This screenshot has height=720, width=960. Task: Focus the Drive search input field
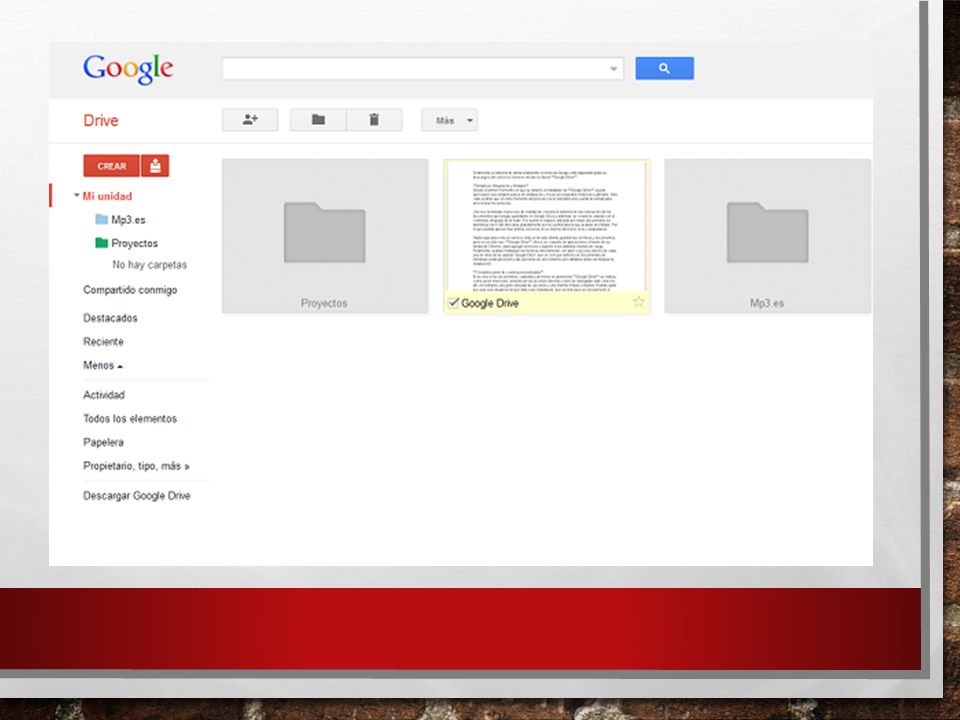point(422,69)
